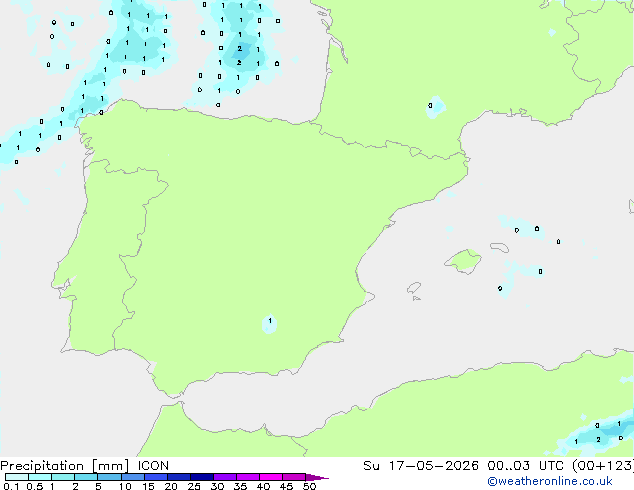Click the 'ICON' model label

(153, 466)
